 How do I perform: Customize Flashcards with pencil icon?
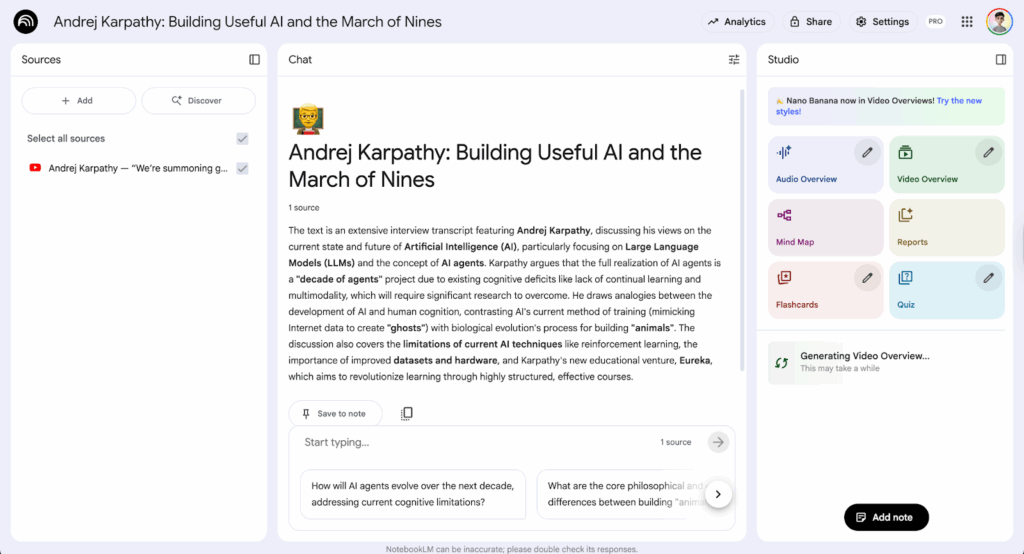[867, 278]
